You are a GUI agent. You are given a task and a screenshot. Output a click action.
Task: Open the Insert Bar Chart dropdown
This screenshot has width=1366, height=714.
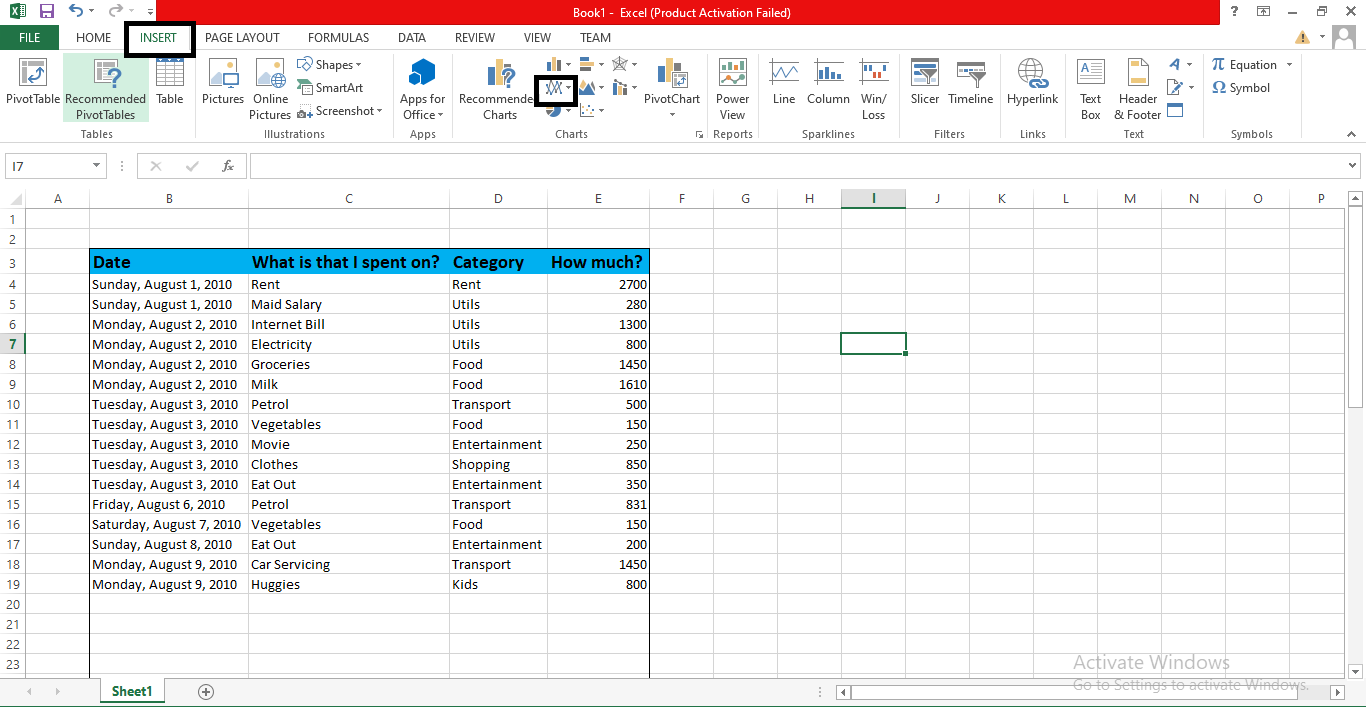coord(591,65)
